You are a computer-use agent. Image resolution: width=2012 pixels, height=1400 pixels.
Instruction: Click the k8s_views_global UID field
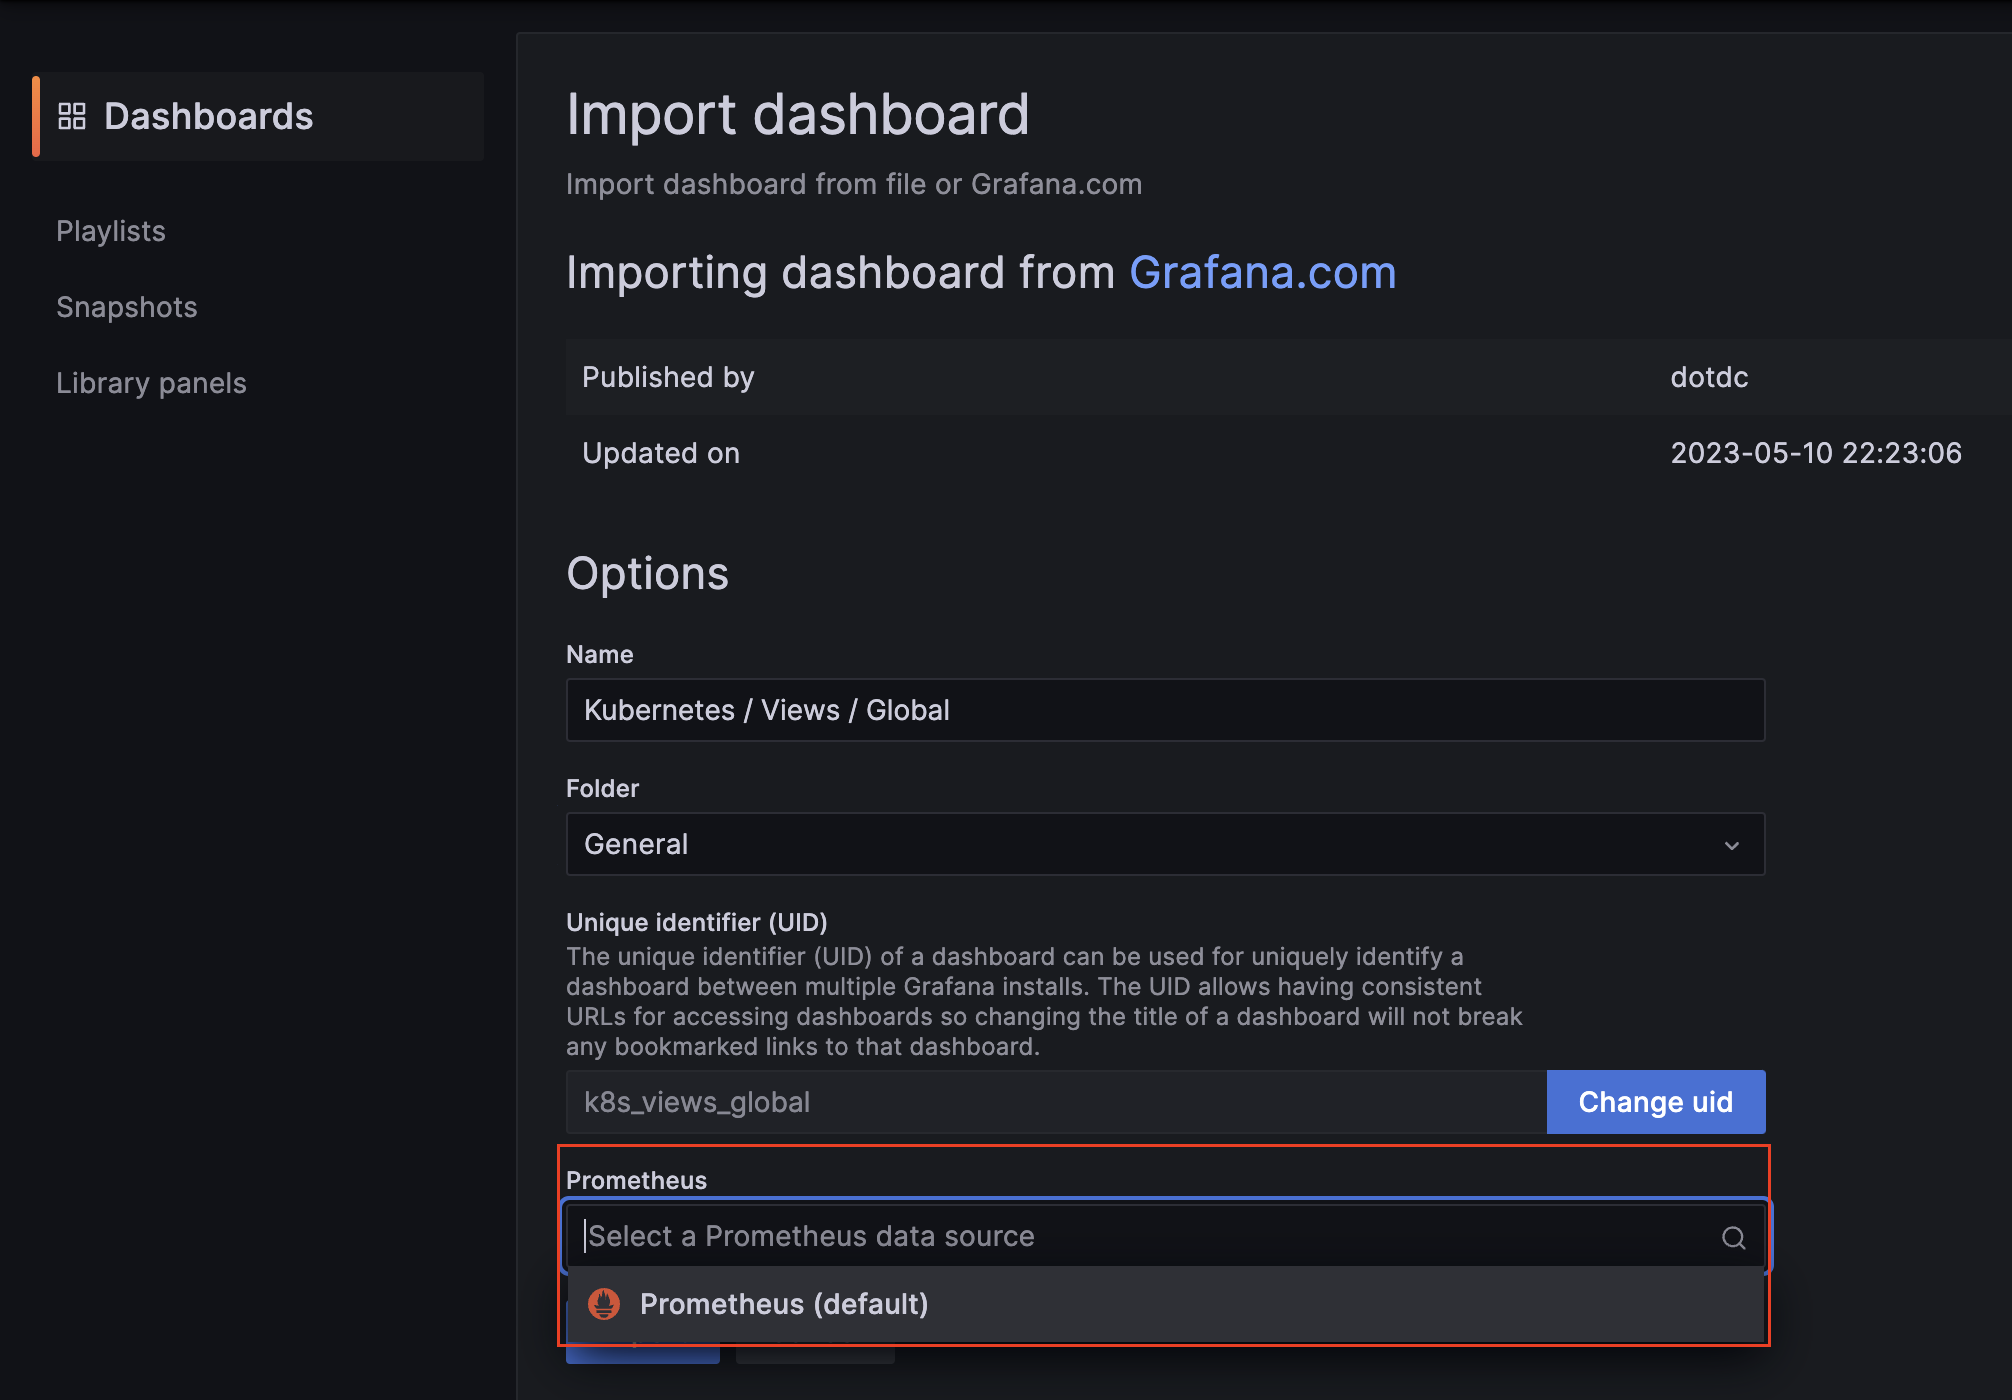(1055, 1102)
